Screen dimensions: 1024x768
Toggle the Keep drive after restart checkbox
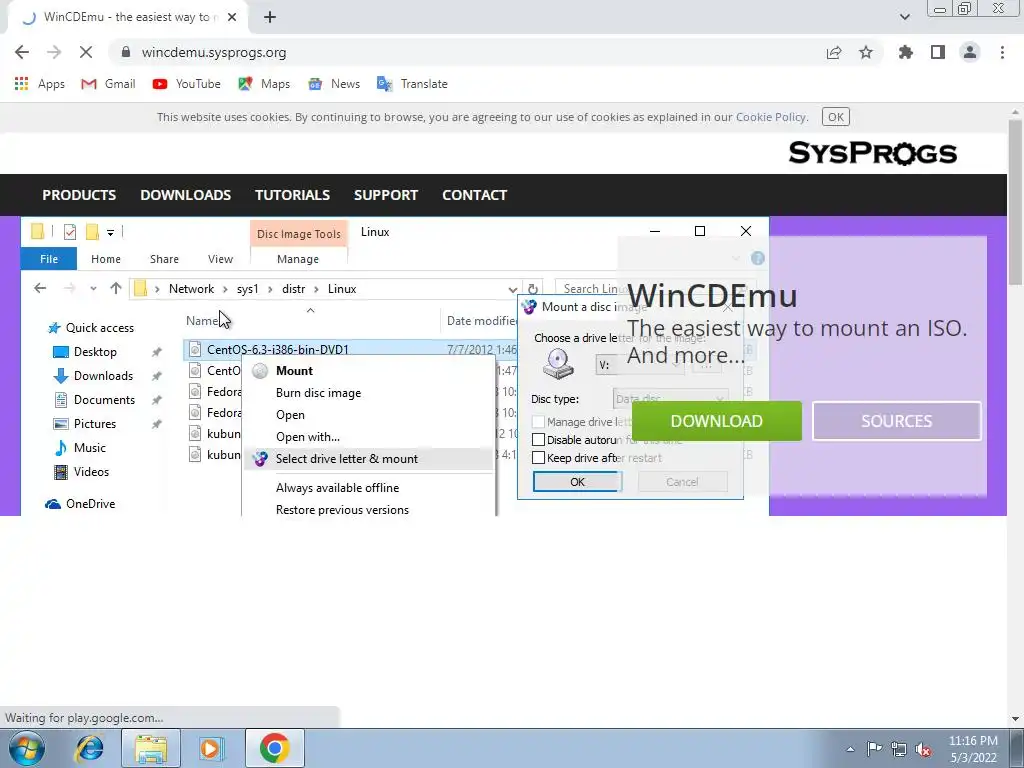click(538, 458)
